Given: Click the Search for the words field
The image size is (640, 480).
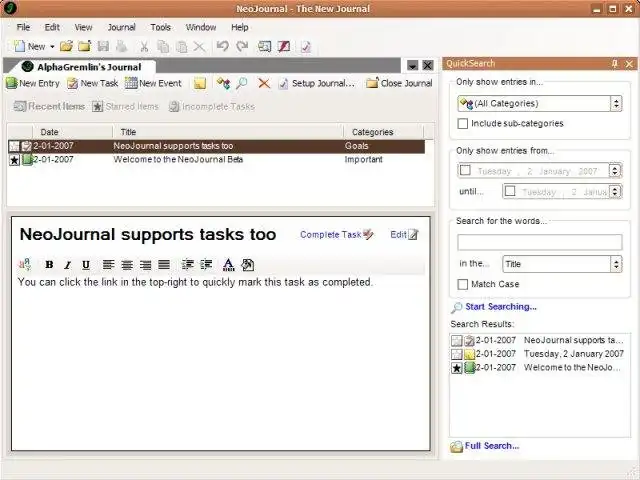Looking at the screenshot, I should pos(540,242).
